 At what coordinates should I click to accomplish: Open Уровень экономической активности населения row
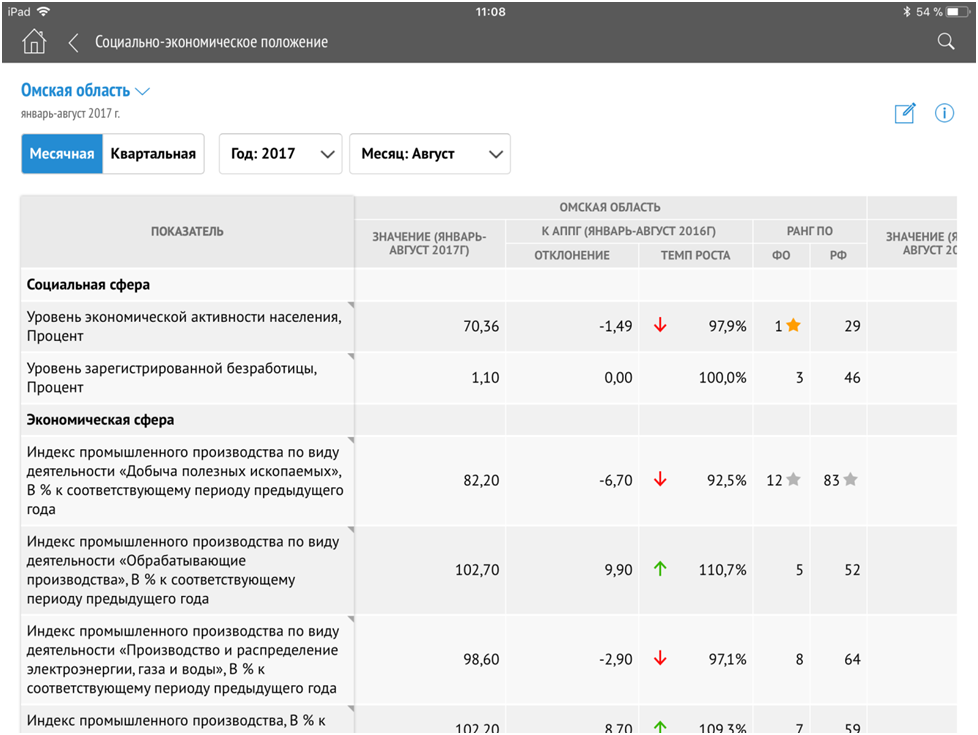coord(186,326)
